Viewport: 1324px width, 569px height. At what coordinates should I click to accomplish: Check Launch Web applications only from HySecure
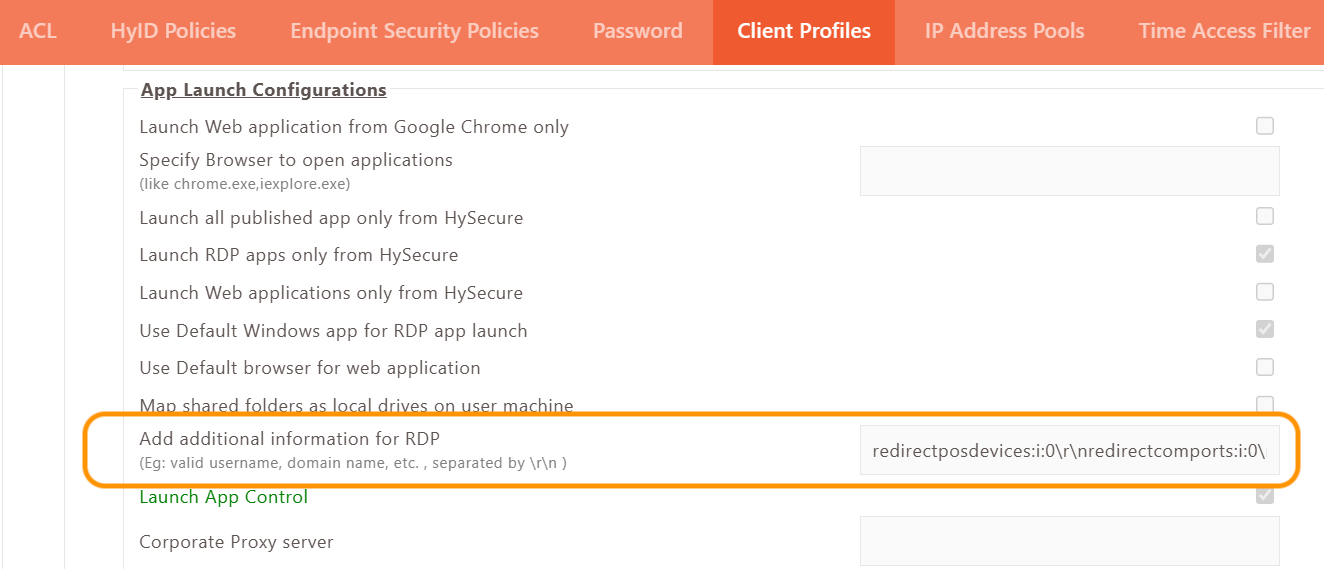coord(1265,292)
